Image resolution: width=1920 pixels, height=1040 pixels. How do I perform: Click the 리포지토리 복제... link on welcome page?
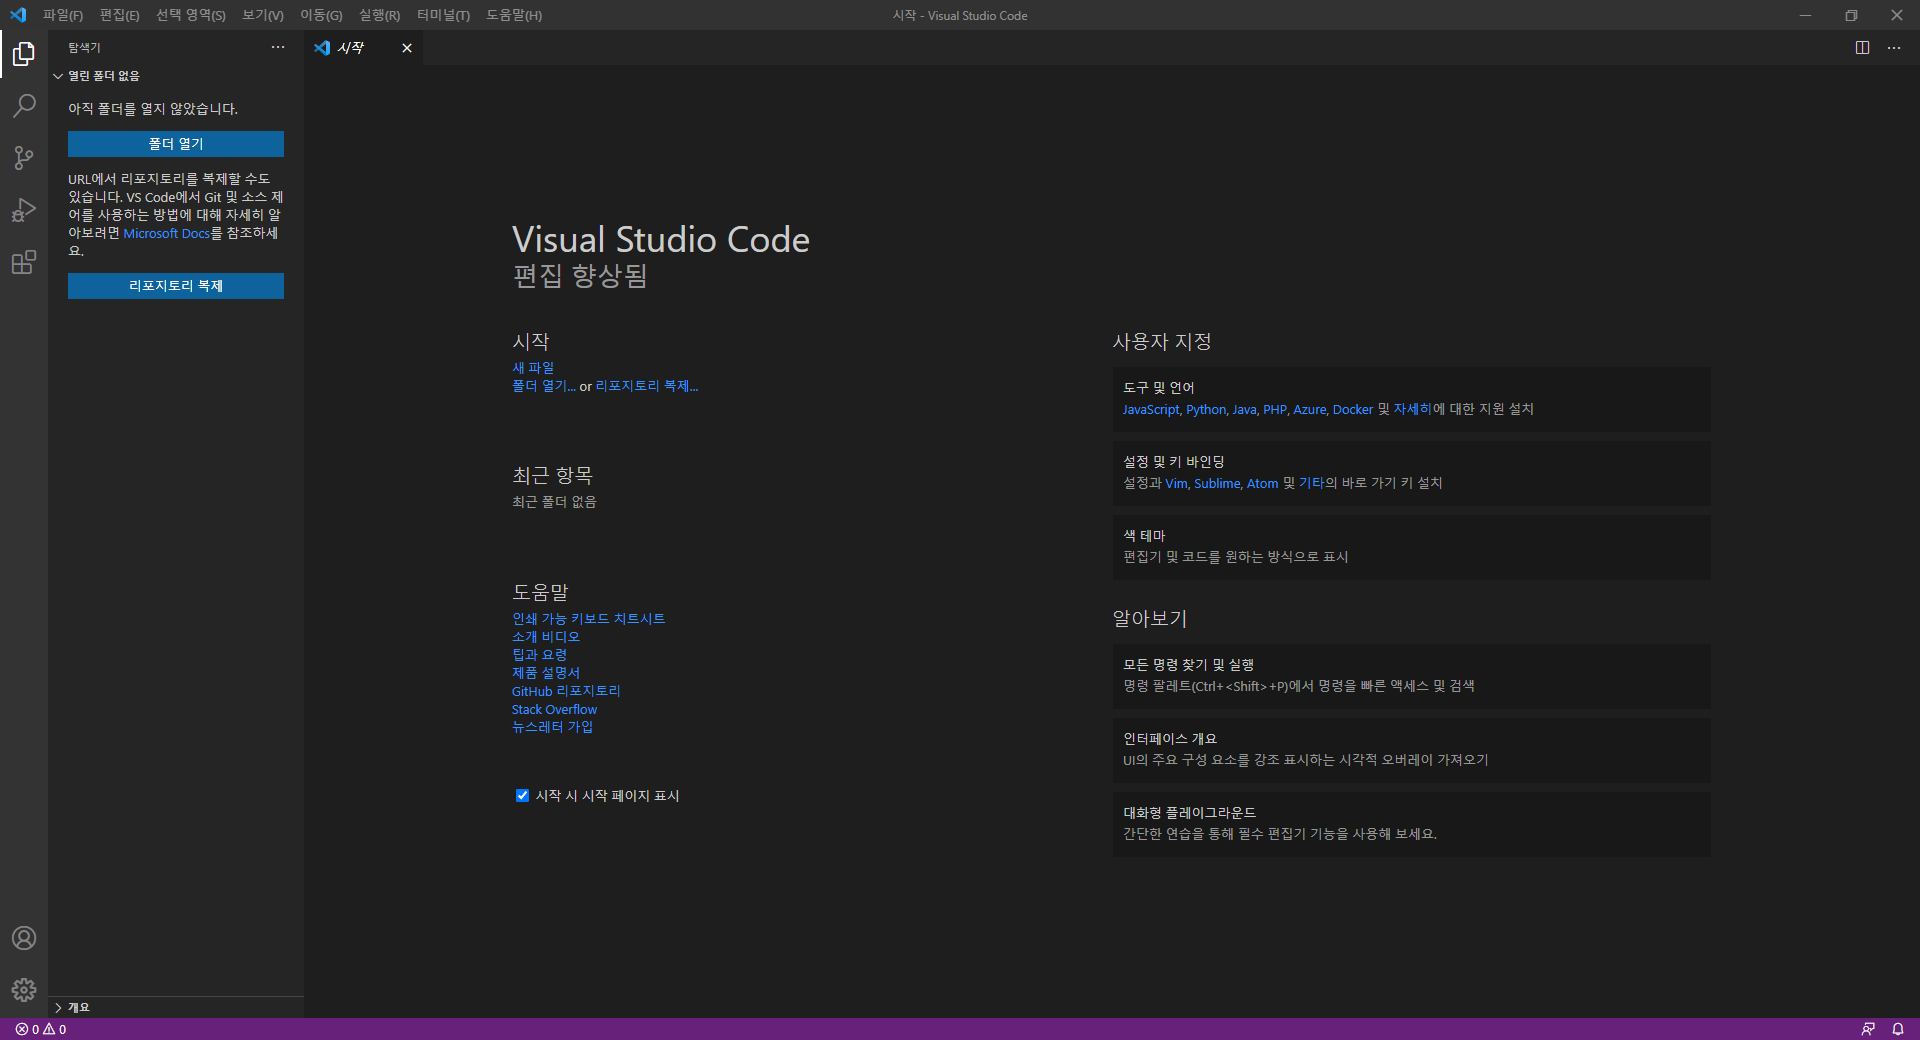pos(647,386)
